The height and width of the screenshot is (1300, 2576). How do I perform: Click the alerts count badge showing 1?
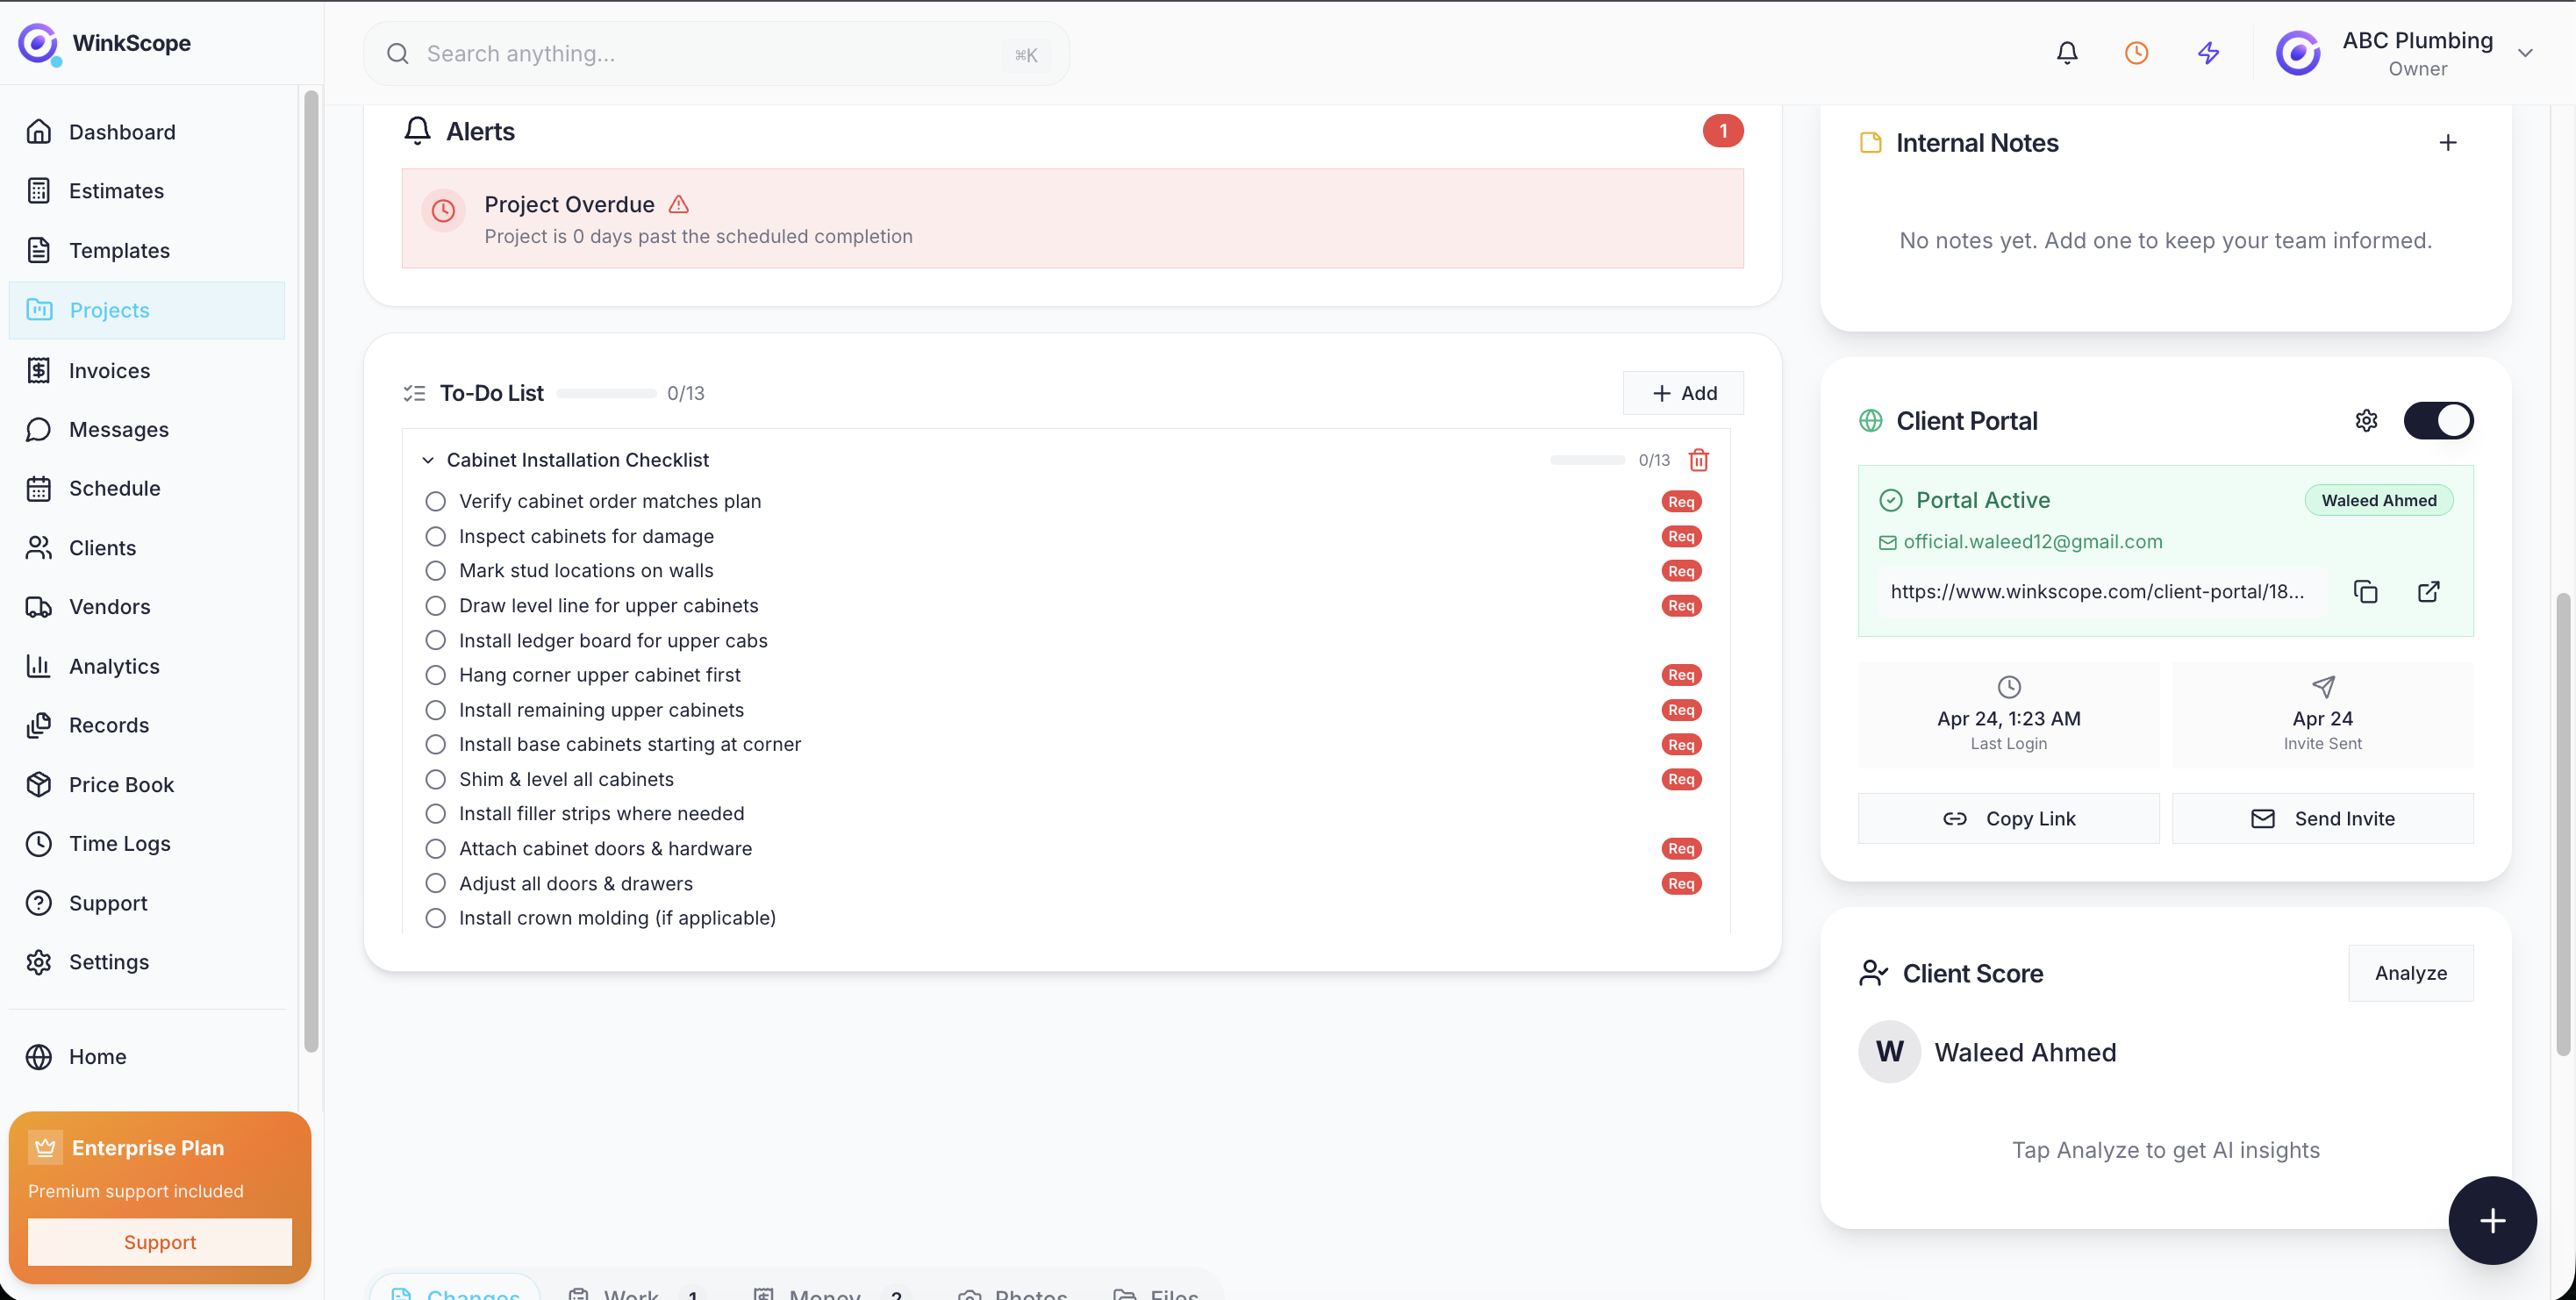click(x=1723, y=131)
